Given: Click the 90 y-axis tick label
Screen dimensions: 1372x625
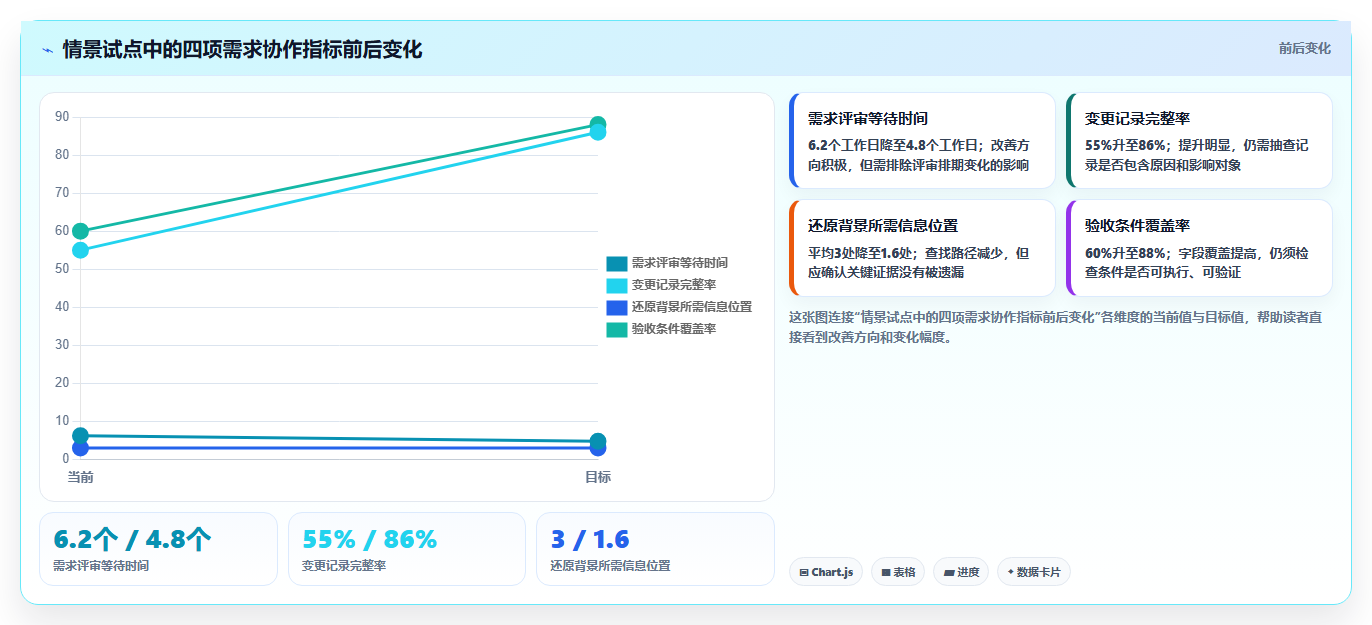Looking at the screenshot, I should coord(62,117).
